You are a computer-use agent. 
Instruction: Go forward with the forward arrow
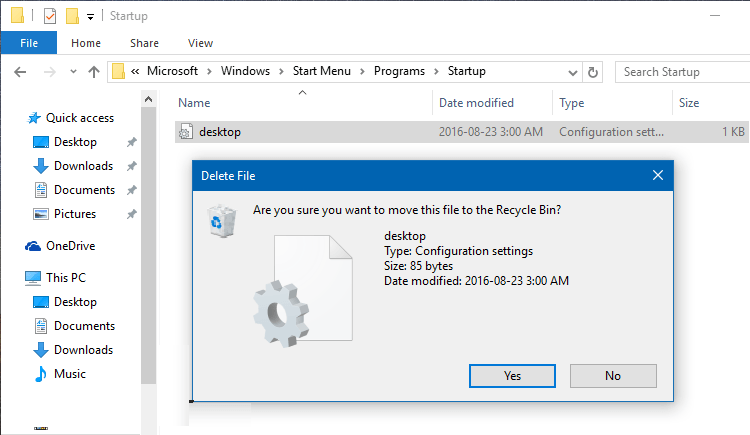click(49, 72)
